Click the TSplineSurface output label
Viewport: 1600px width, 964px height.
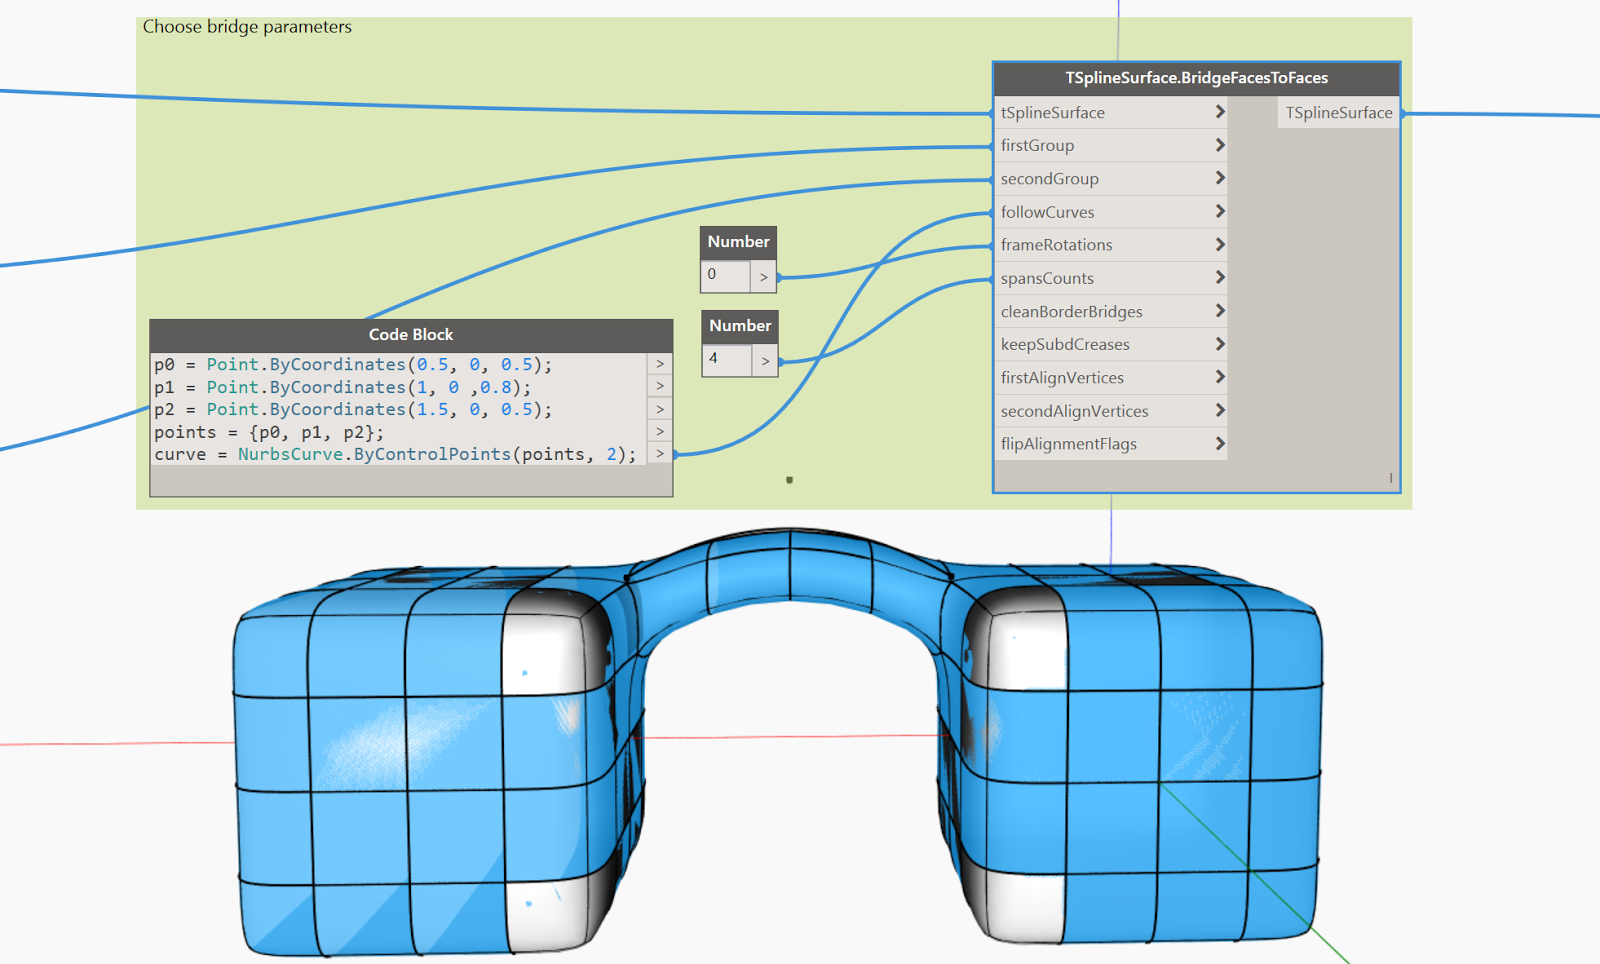1337,112
